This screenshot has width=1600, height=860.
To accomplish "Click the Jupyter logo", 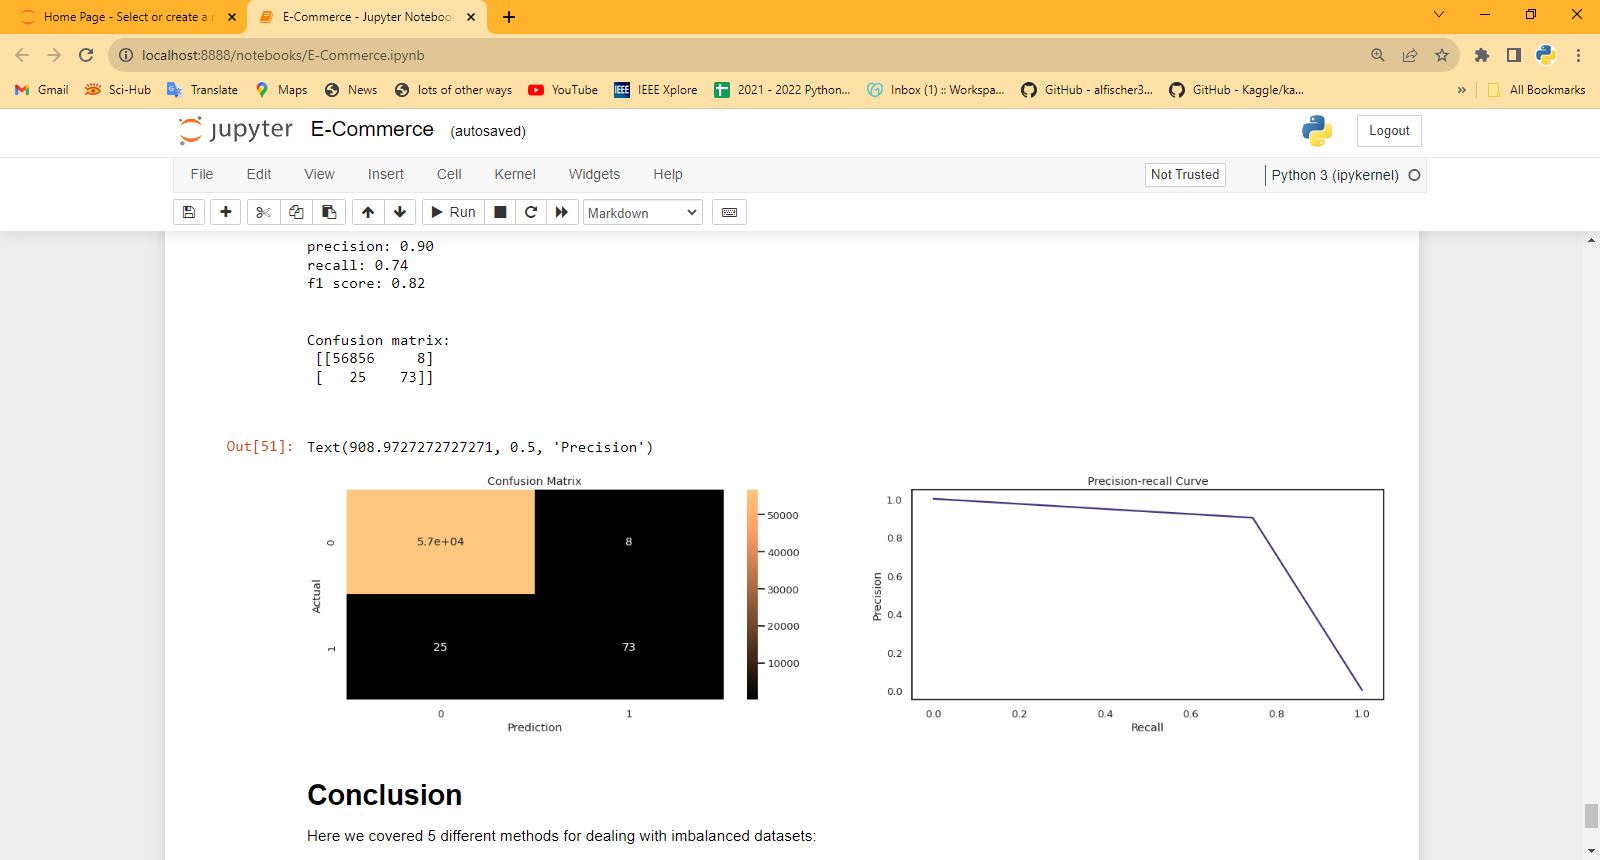I will click(236, 130).
